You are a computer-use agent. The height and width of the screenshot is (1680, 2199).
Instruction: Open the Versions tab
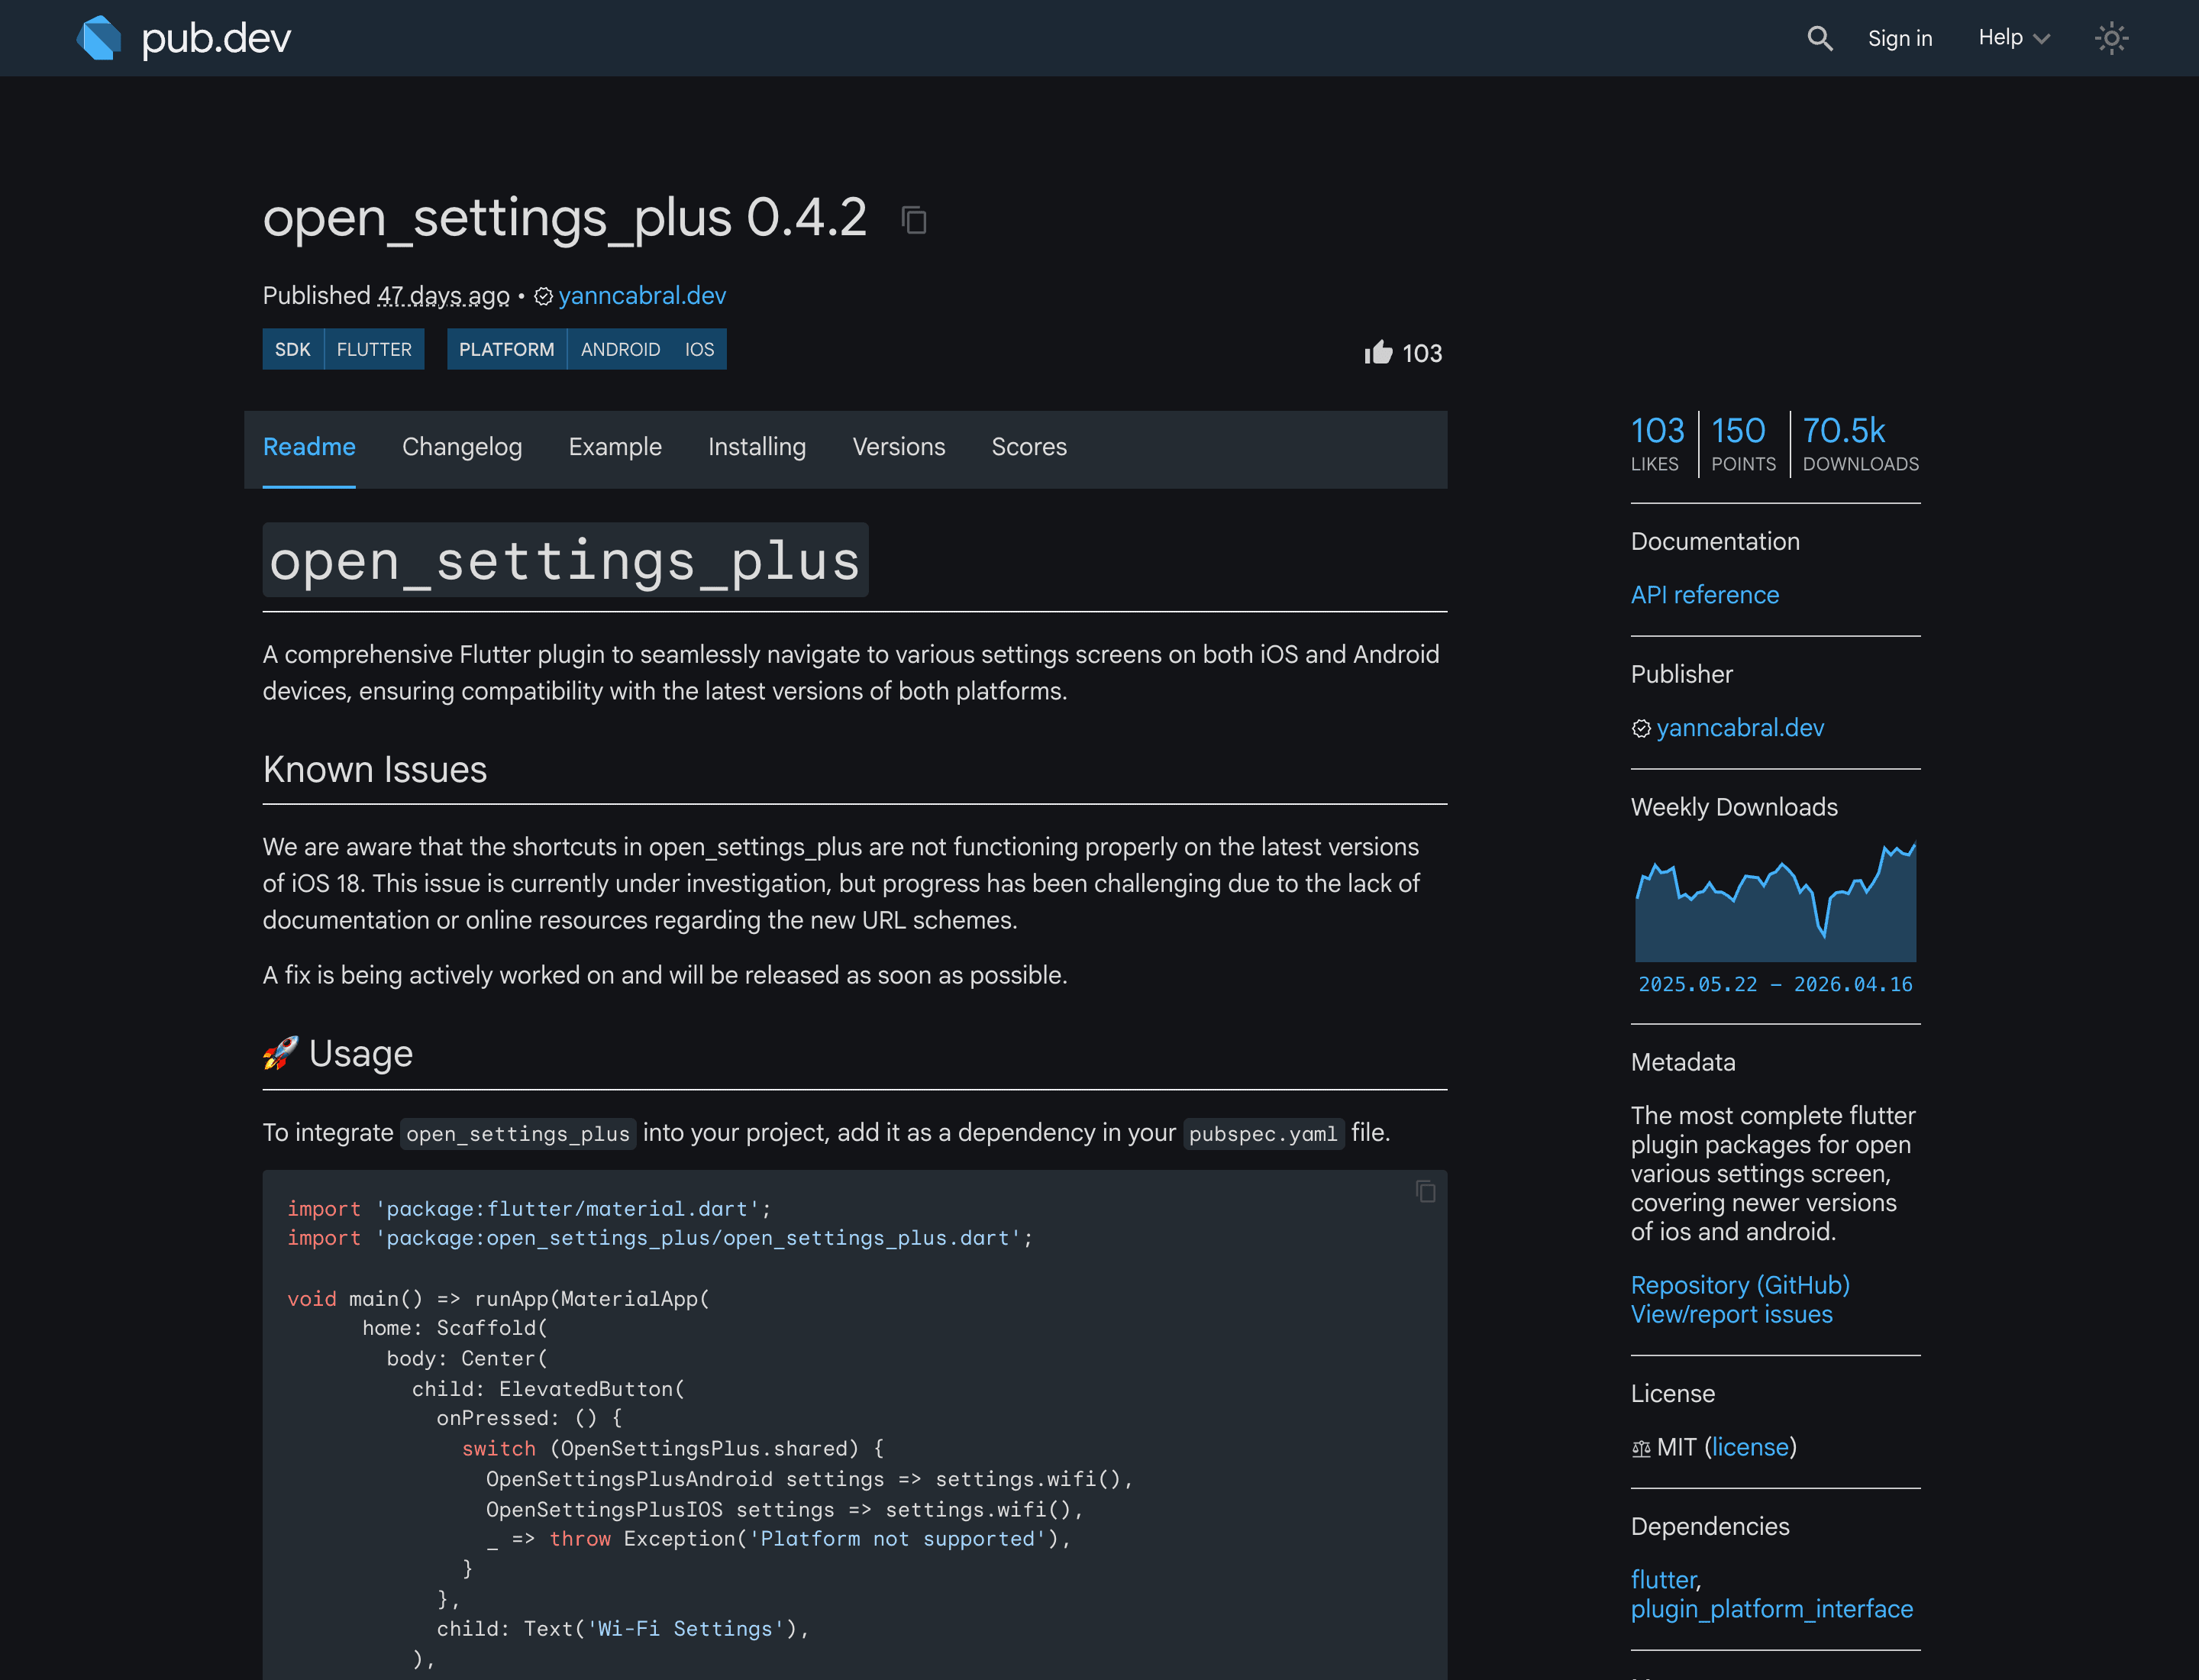(898, 447)
